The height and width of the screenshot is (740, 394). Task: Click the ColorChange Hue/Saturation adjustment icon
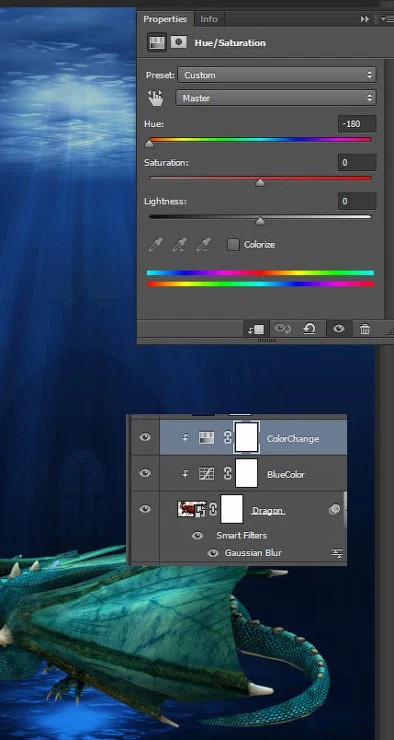[206, 438]
